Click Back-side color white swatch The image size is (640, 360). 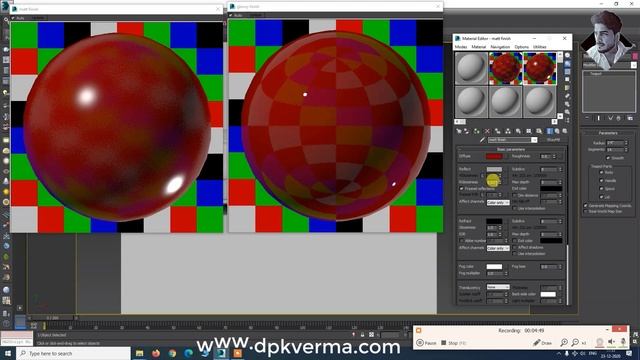pos(548,294)
